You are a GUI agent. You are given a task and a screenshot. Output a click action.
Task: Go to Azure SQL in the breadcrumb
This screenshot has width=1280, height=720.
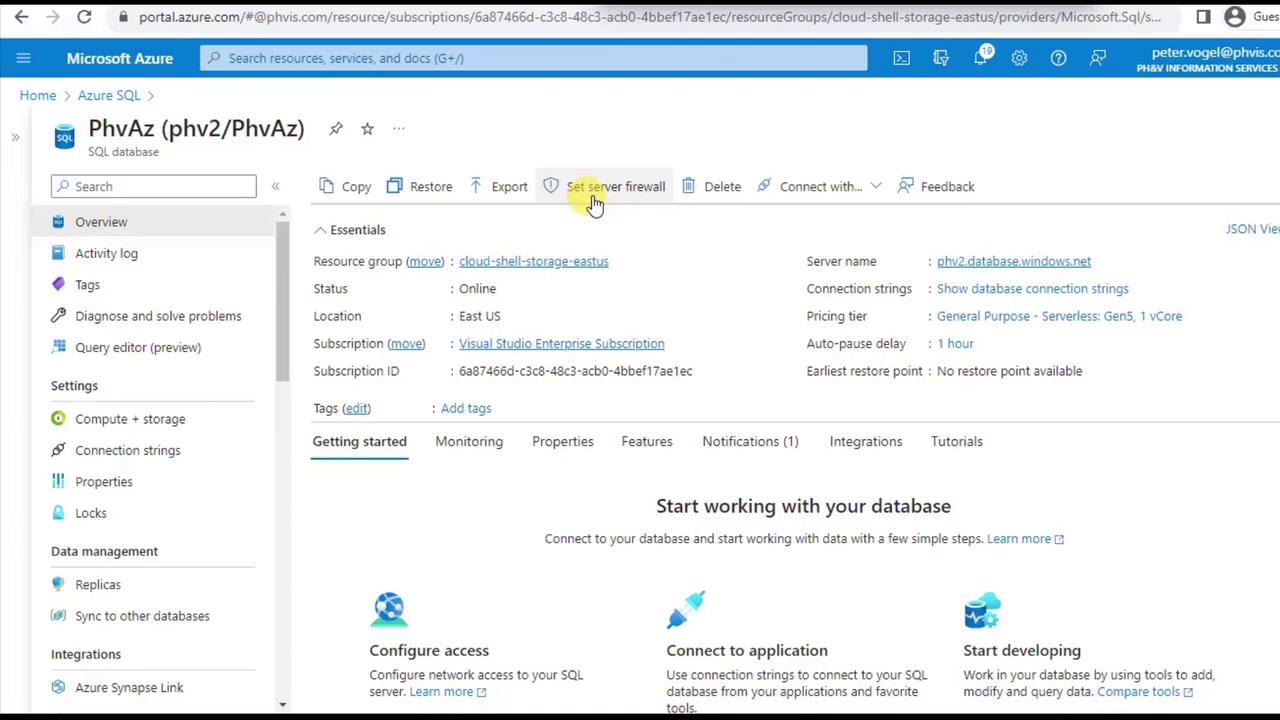coord(109,95)
